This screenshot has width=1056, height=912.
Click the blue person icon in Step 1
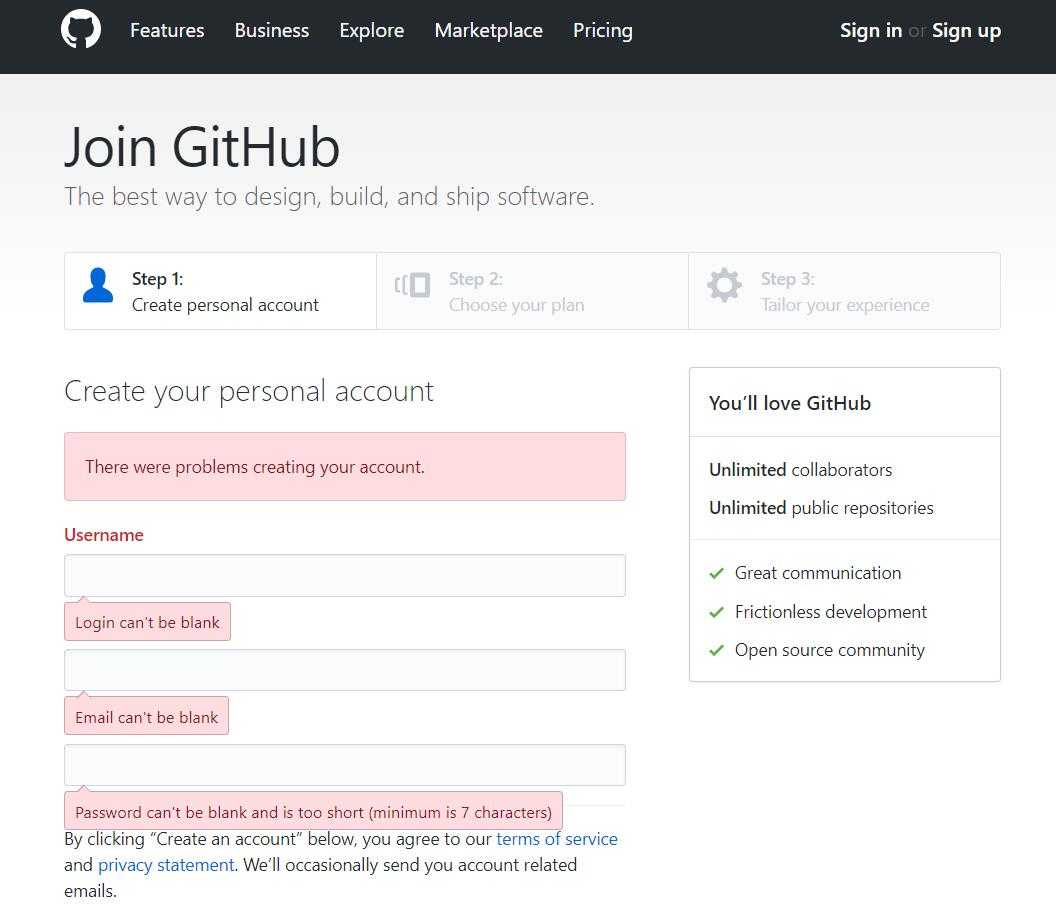[x=98, y=286]
